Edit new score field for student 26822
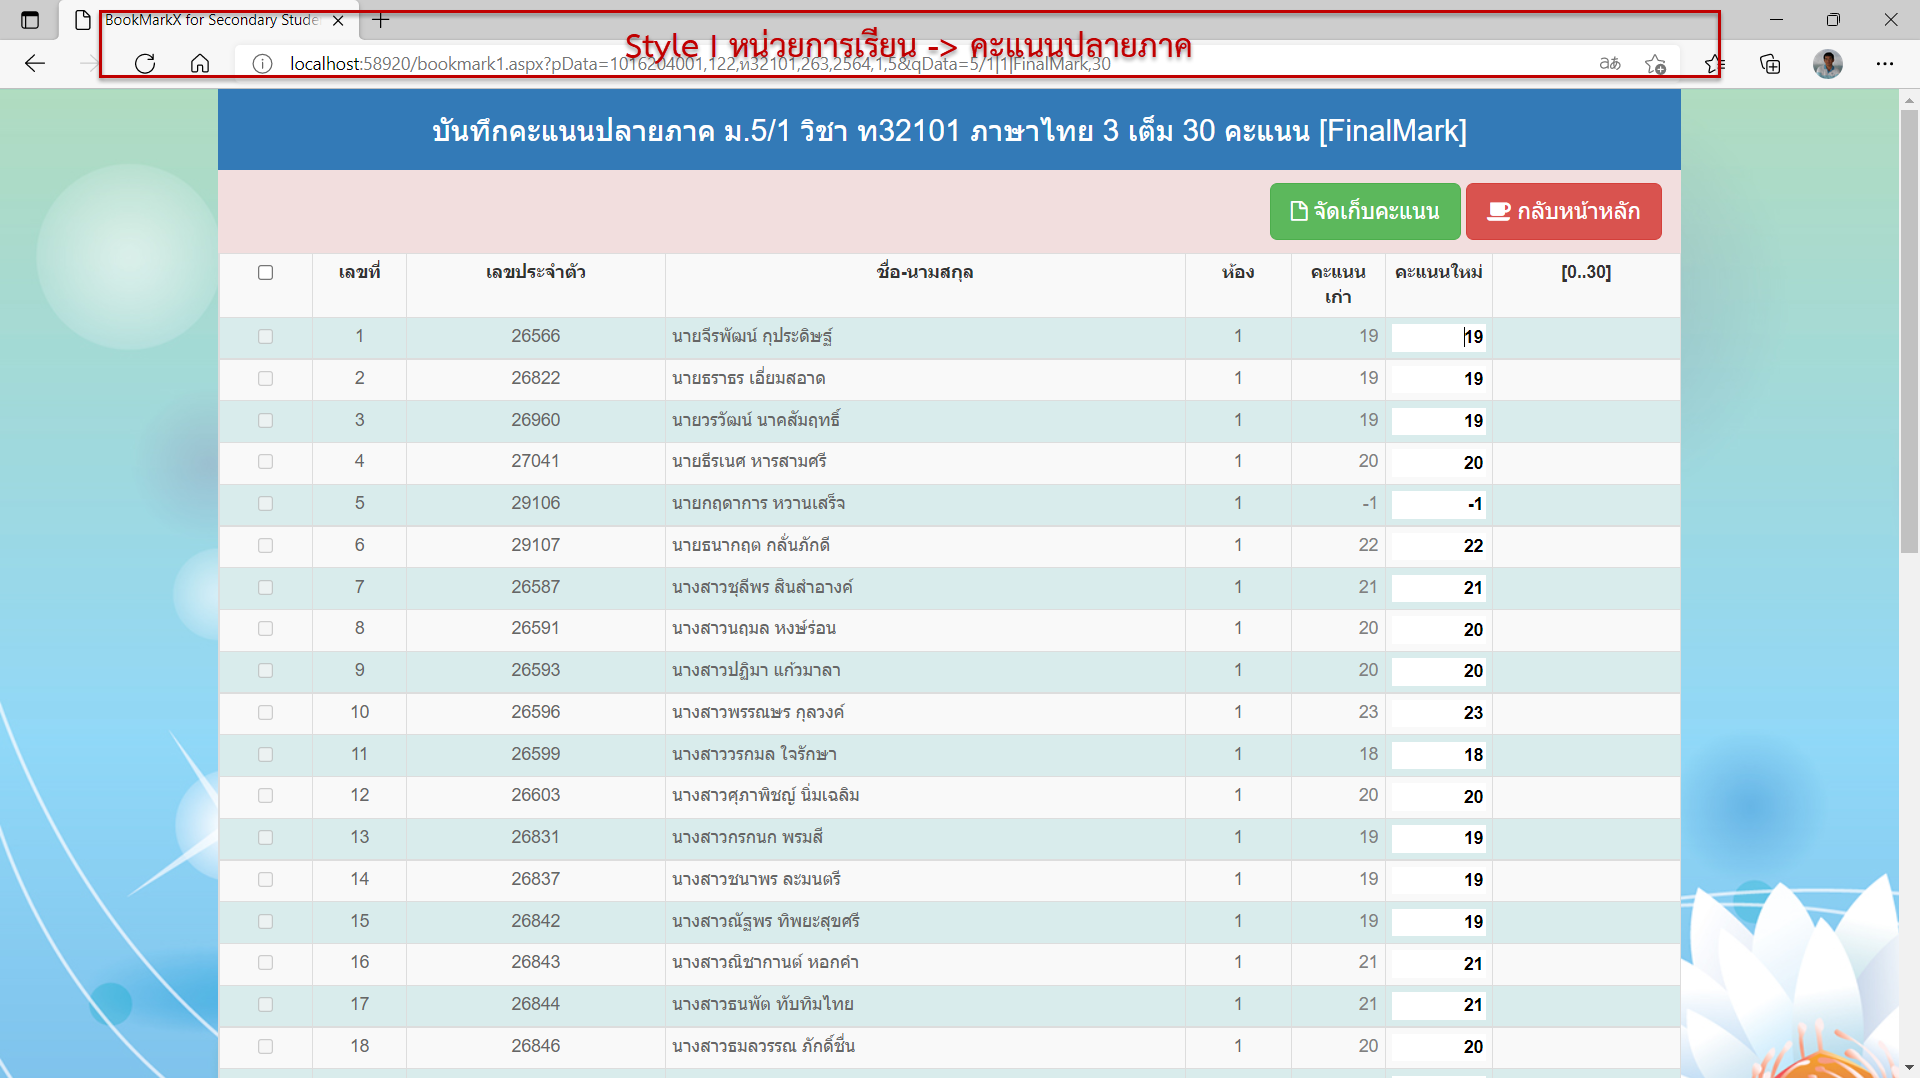The height and width of the screenshot is (1078, 1920). pos(1438,379)
